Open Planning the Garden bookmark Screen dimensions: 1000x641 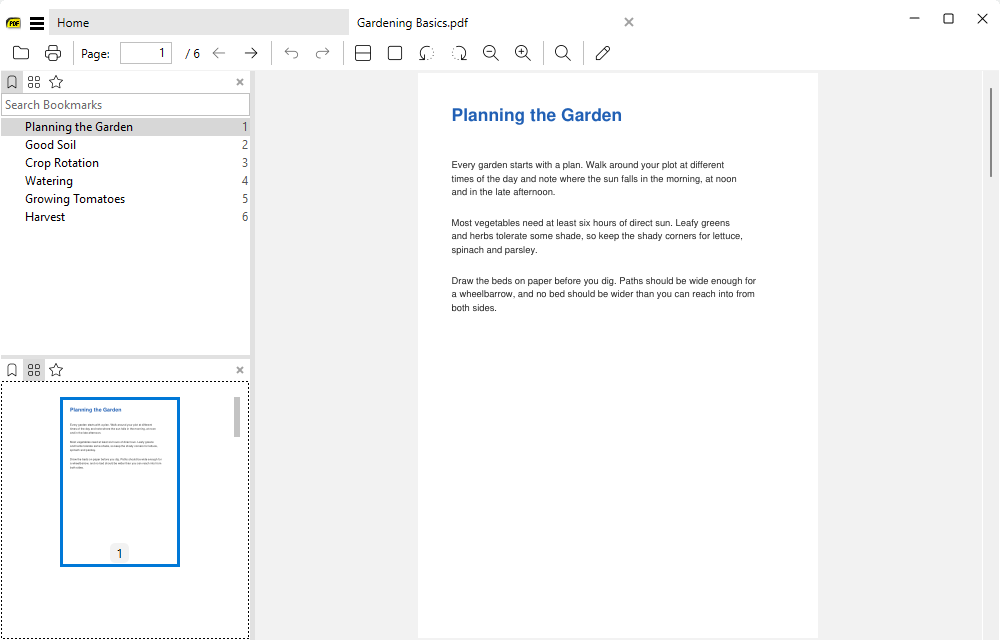click(126, 127)
